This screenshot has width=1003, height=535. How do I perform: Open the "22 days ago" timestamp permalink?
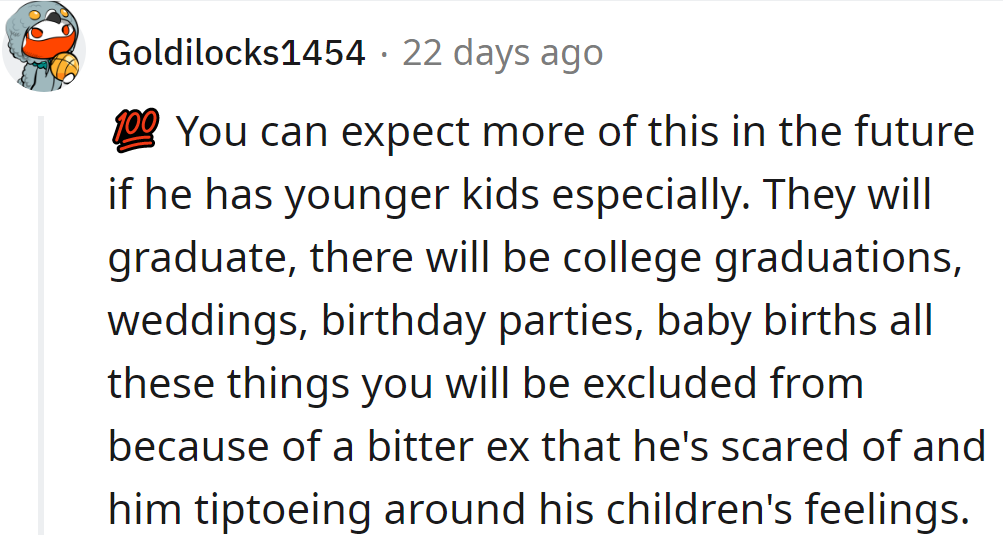tap(502, 53)
